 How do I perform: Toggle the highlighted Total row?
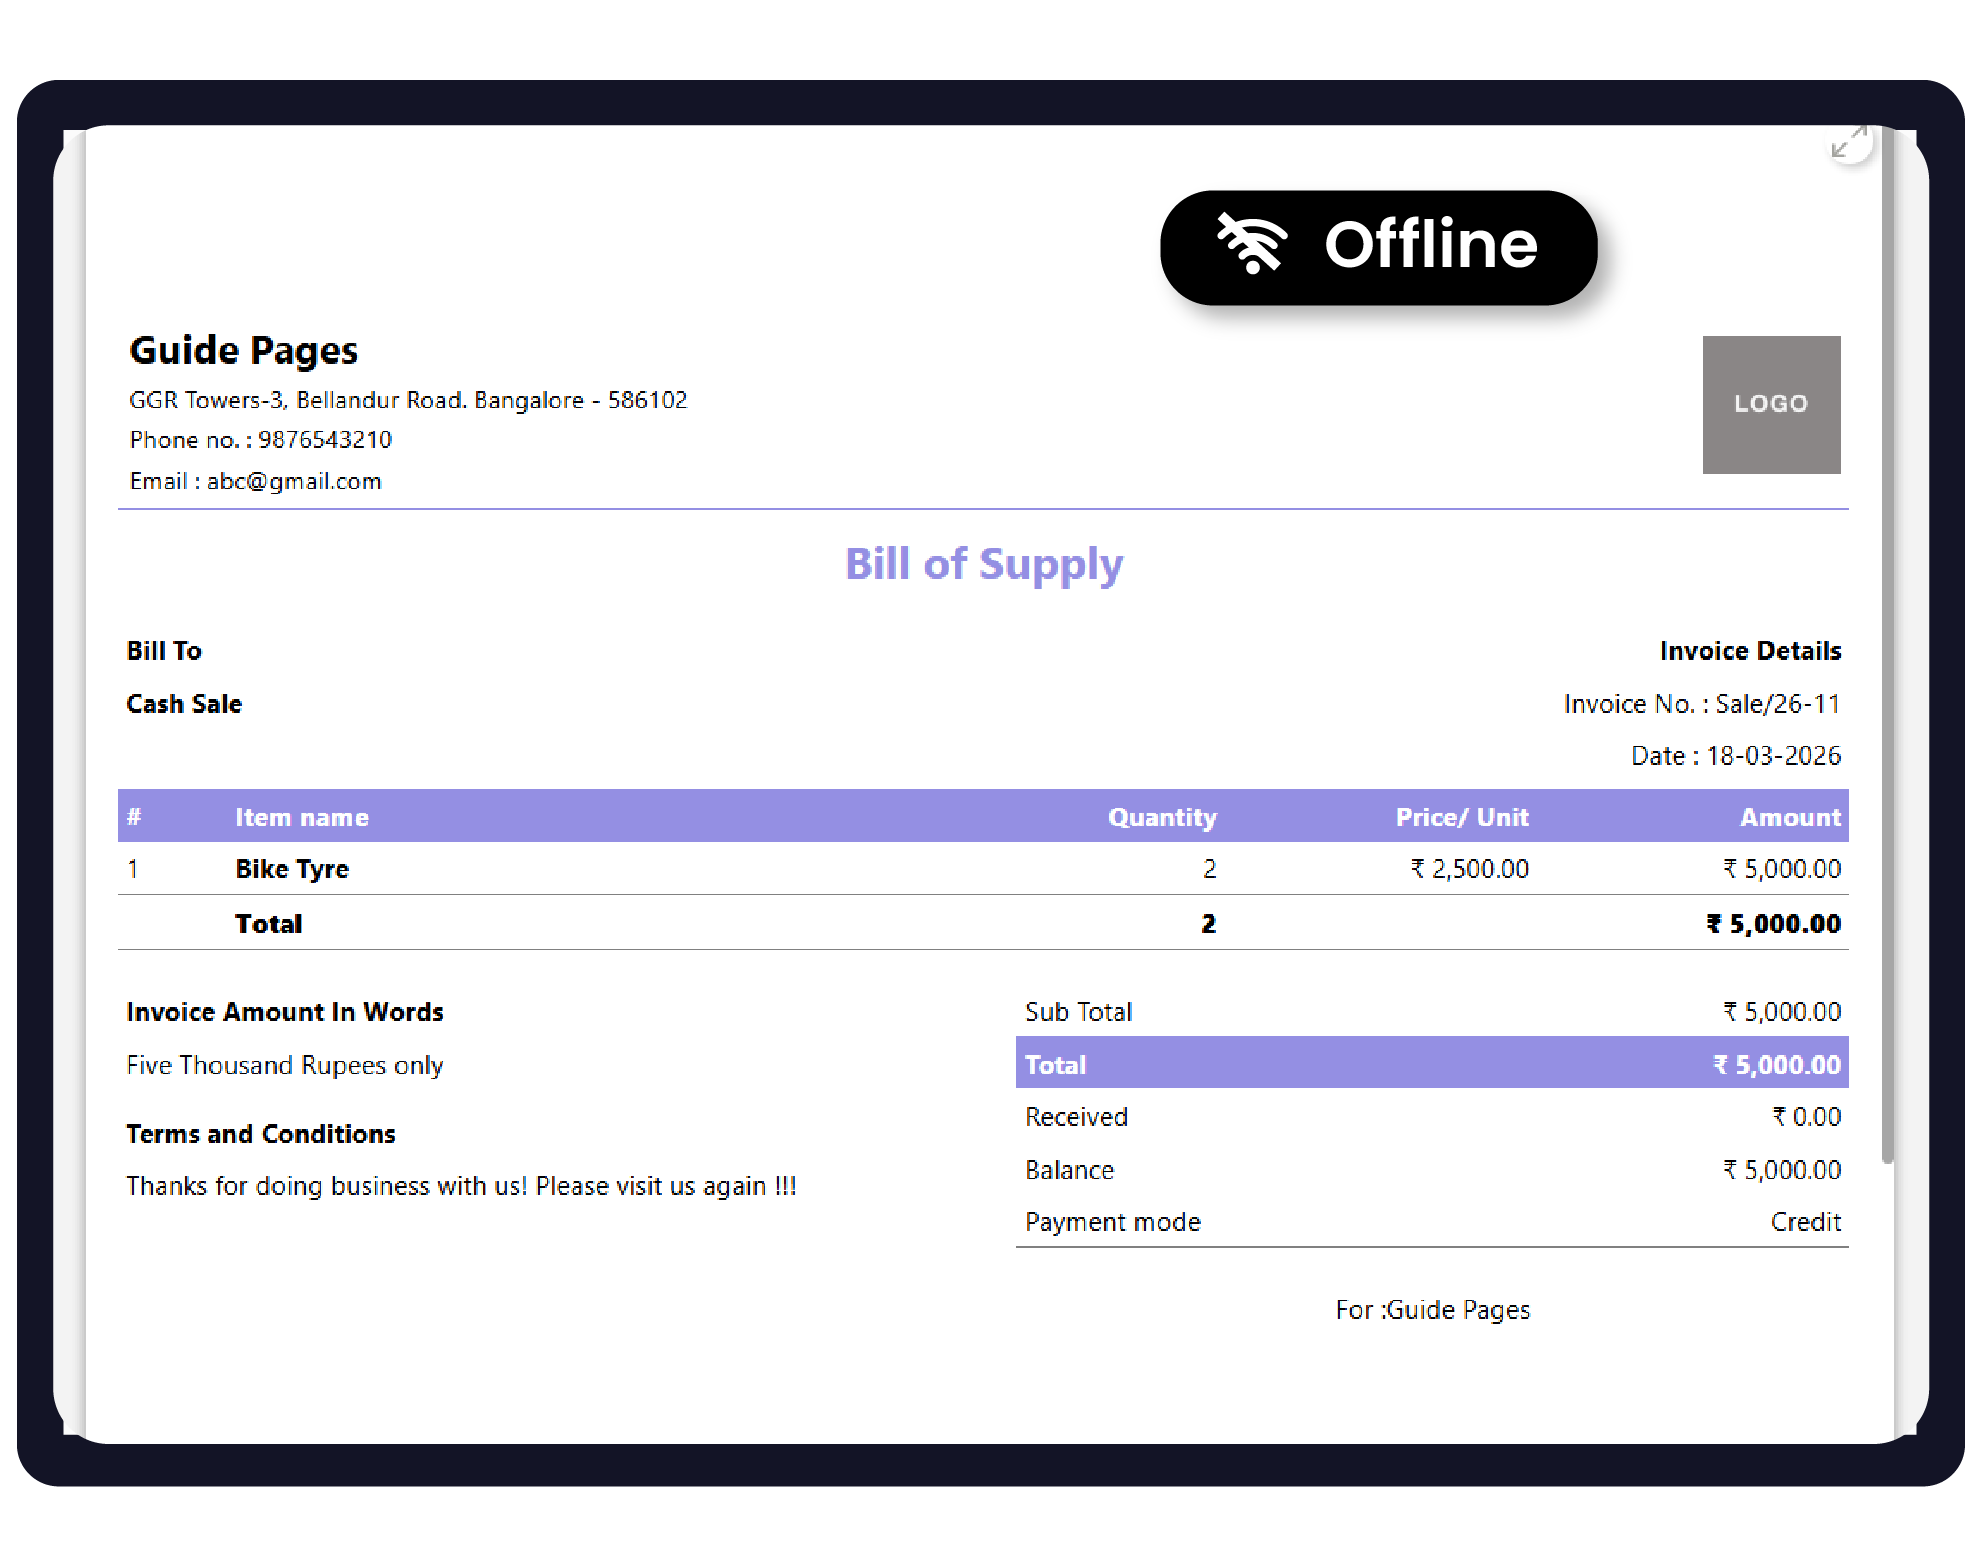click(1430, 1064)
